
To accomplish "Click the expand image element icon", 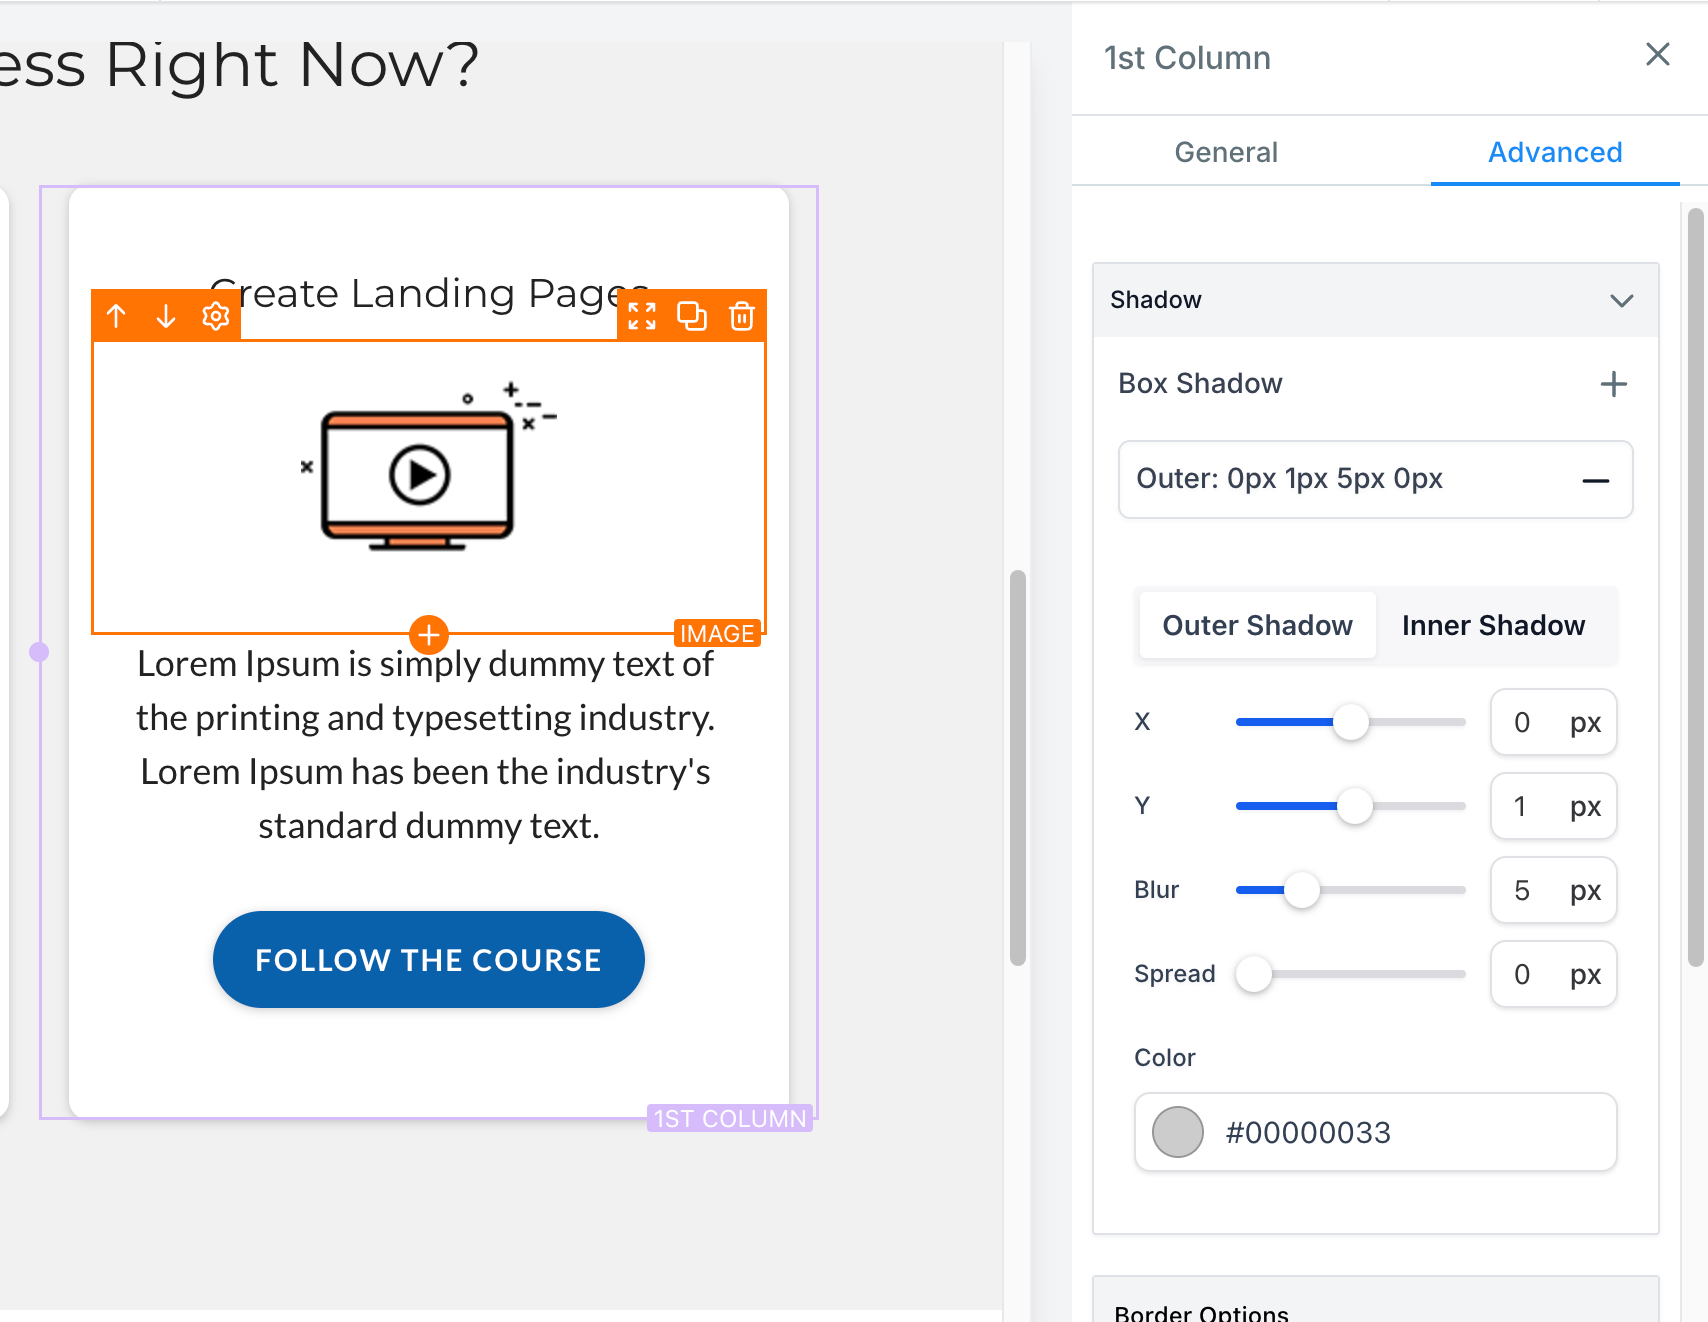I will tap(642, 316).
